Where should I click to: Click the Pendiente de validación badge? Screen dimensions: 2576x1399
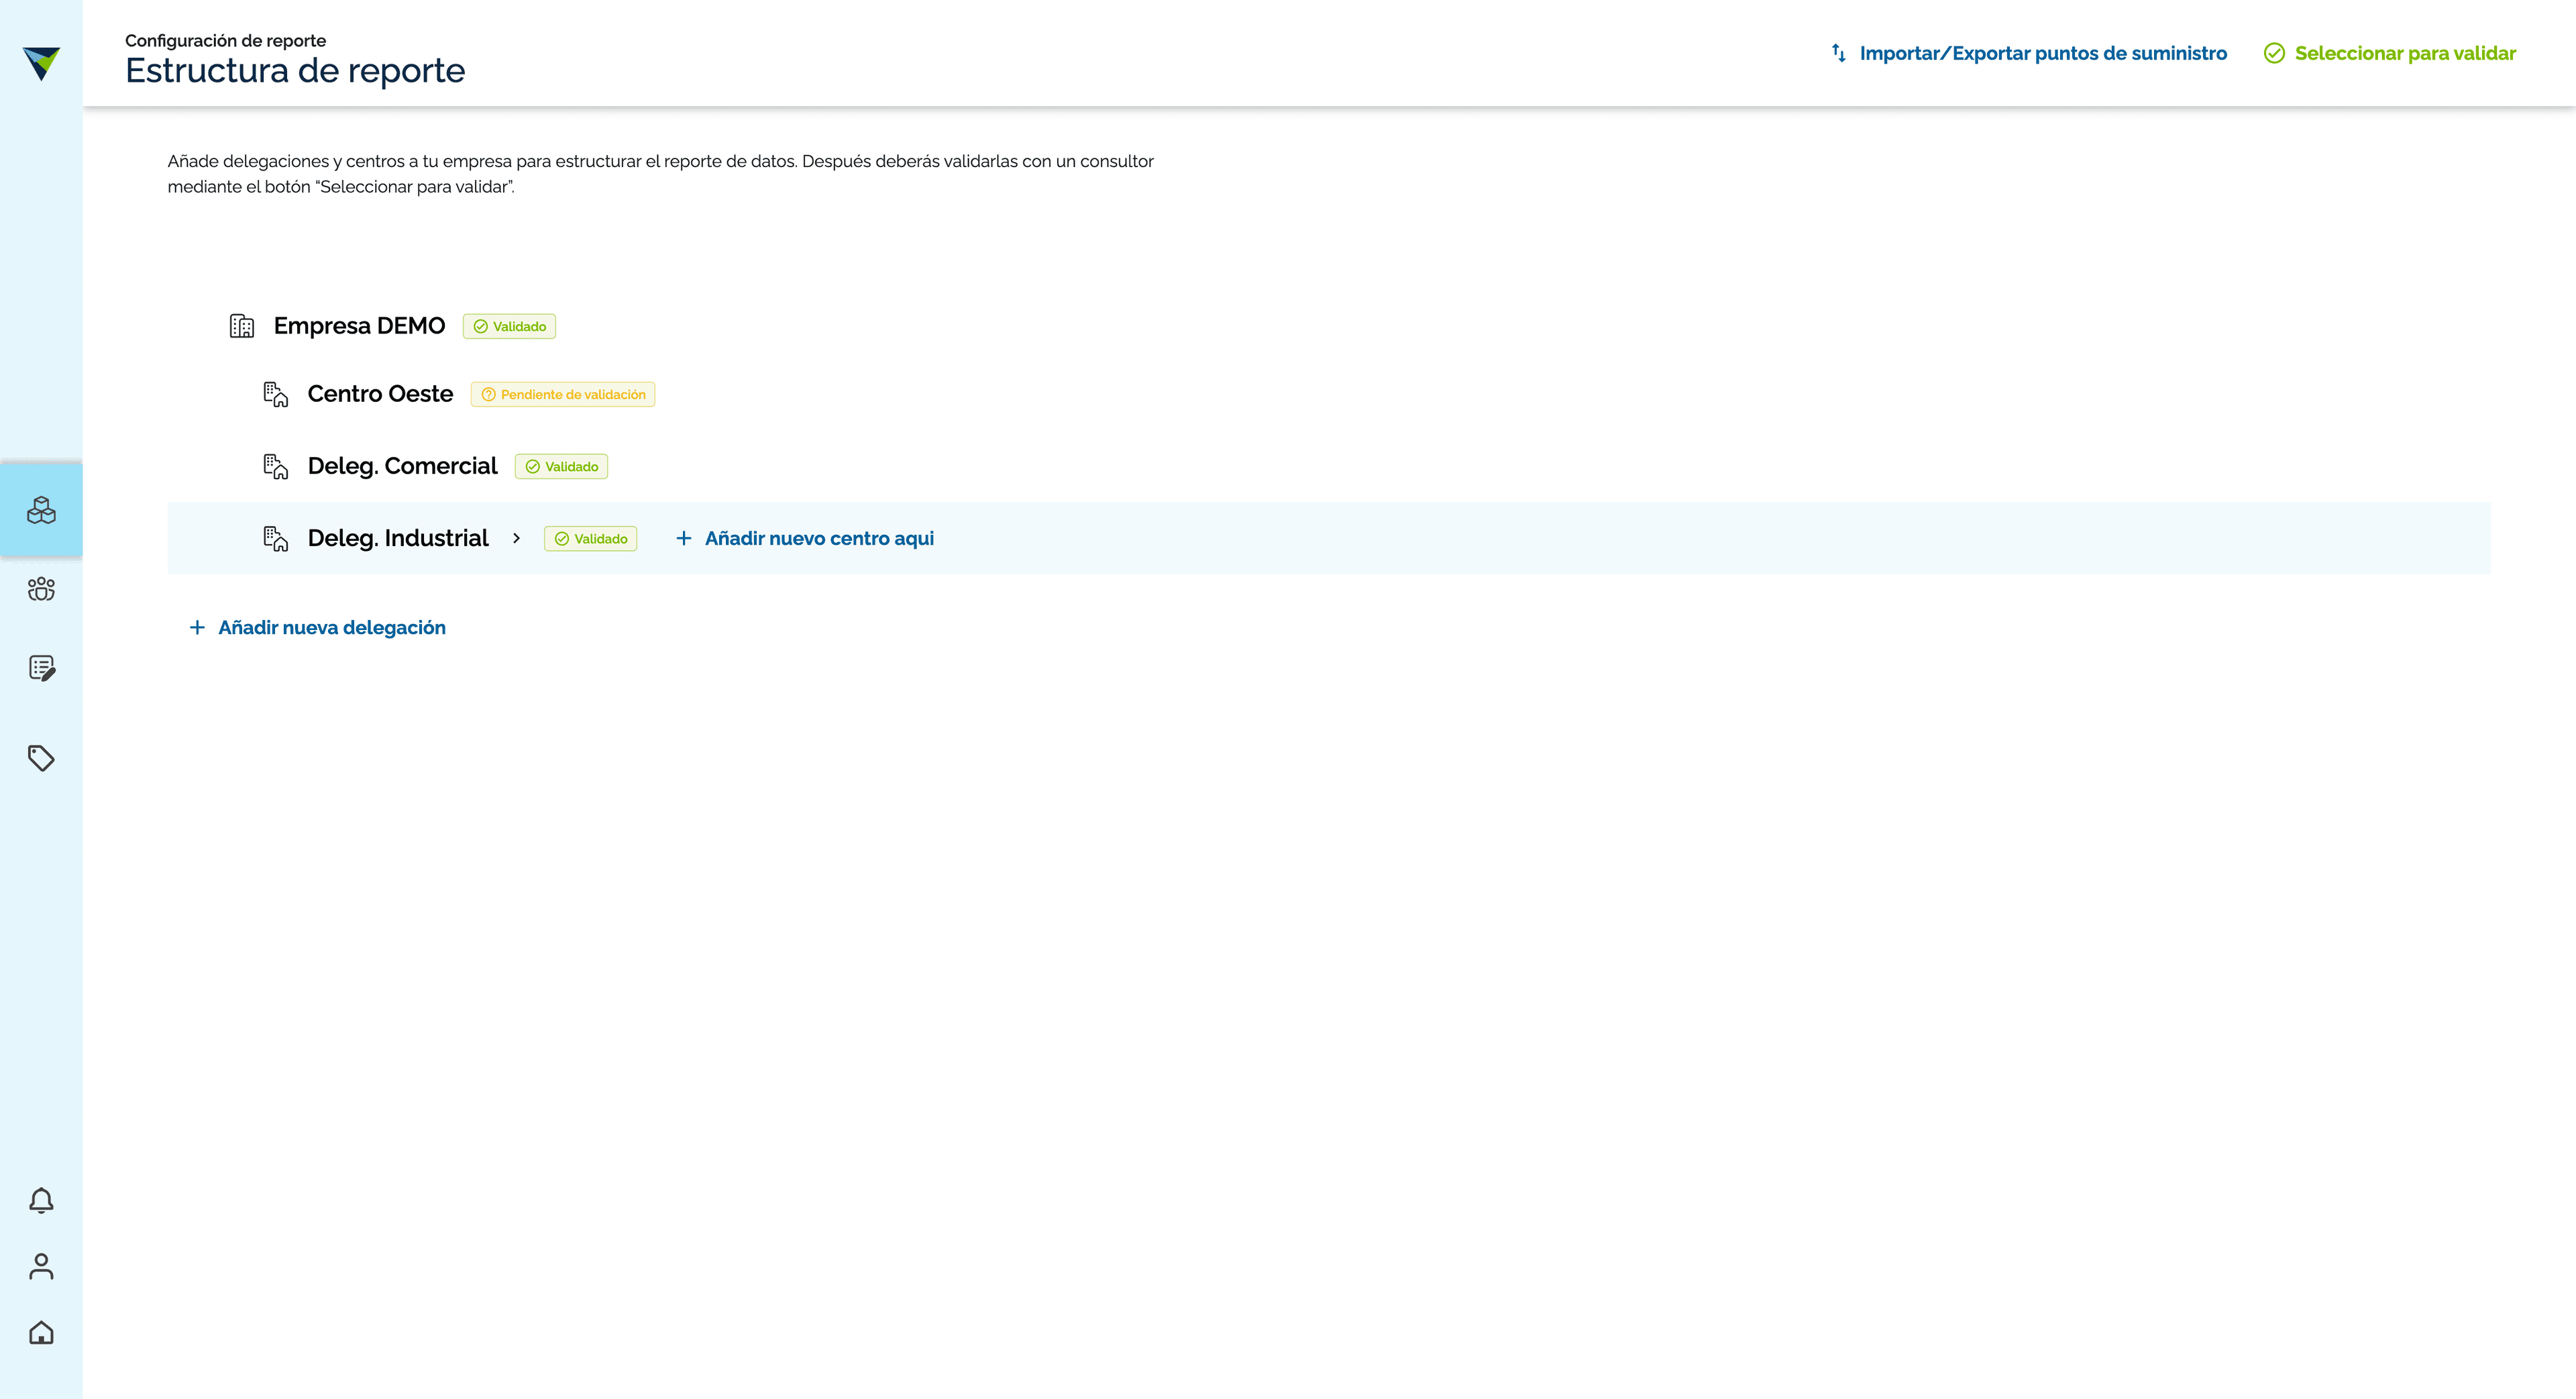pos(563,395)
